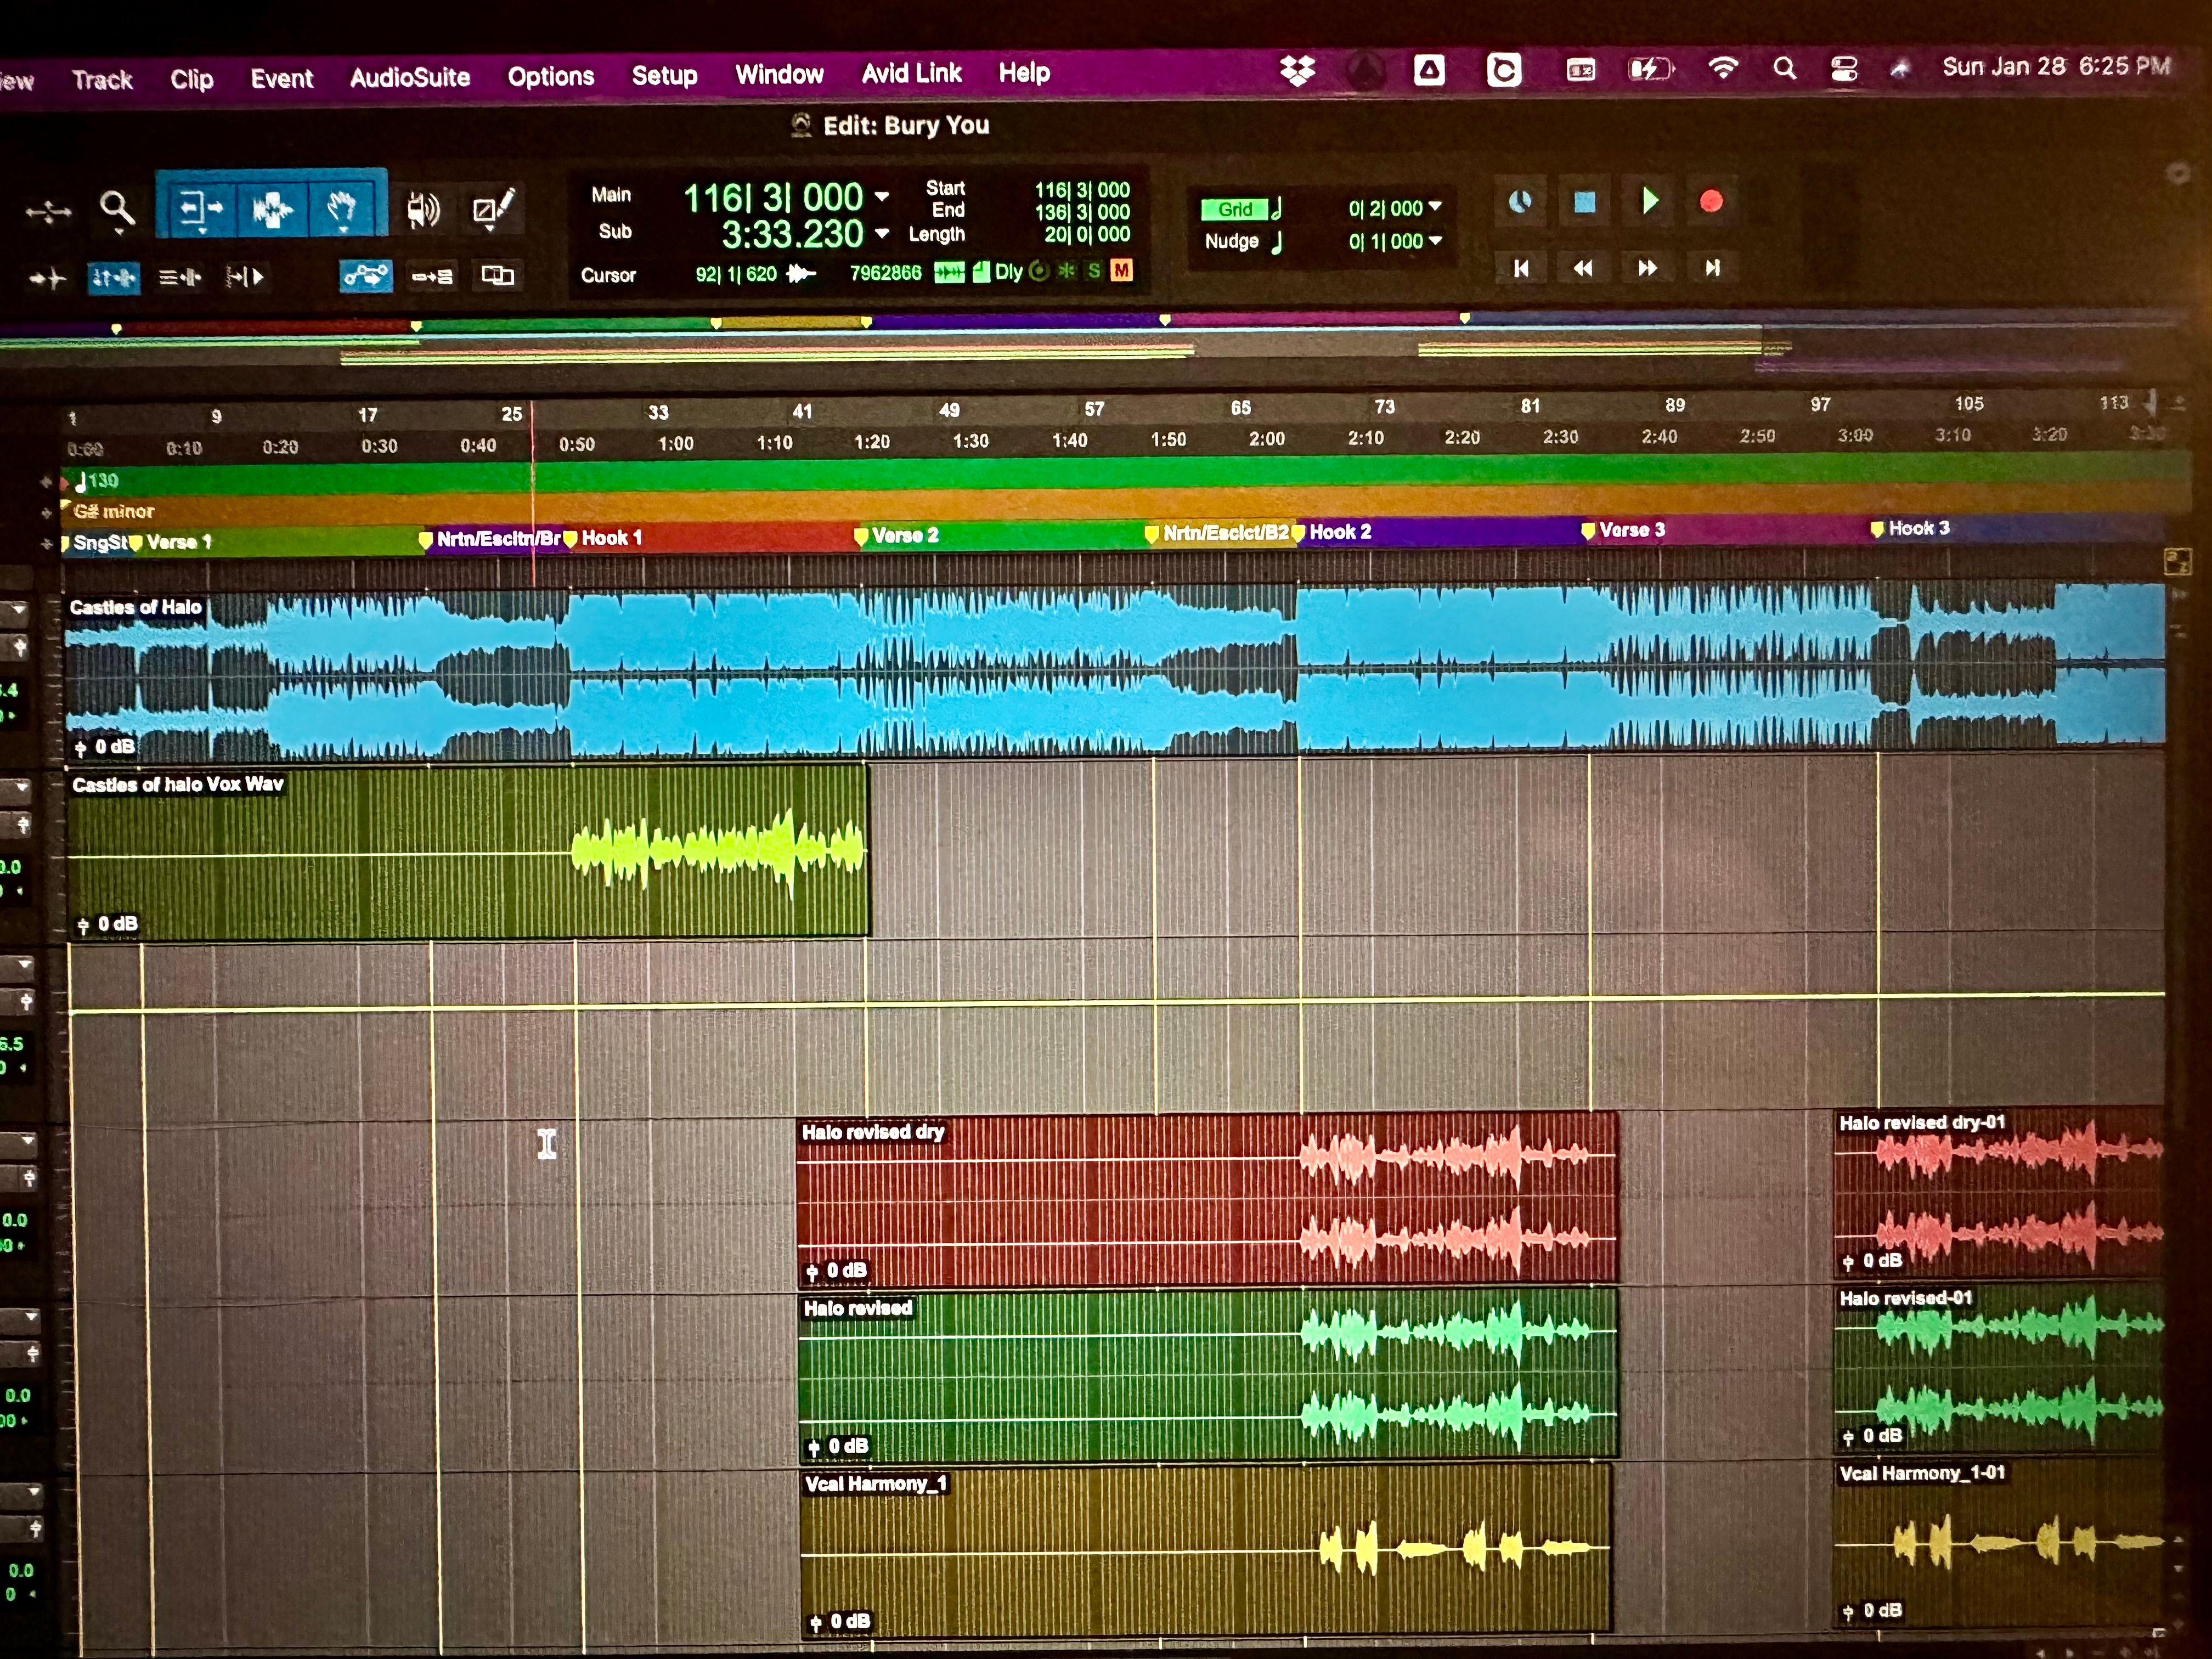Viewport: 2212px width, 1659px height.
Task: Click the red Record button
Action: (x=1711, y=202)
